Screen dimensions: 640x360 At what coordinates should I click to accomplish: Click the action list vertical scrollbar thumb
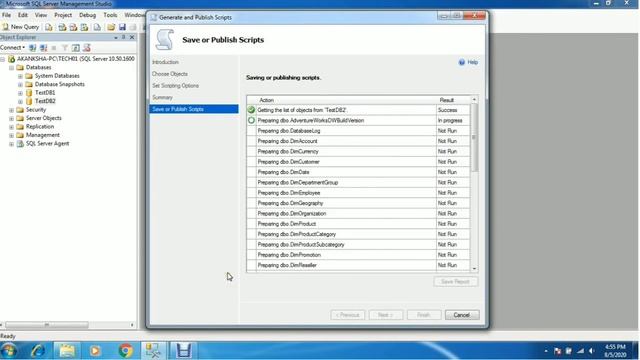point(474,137)
